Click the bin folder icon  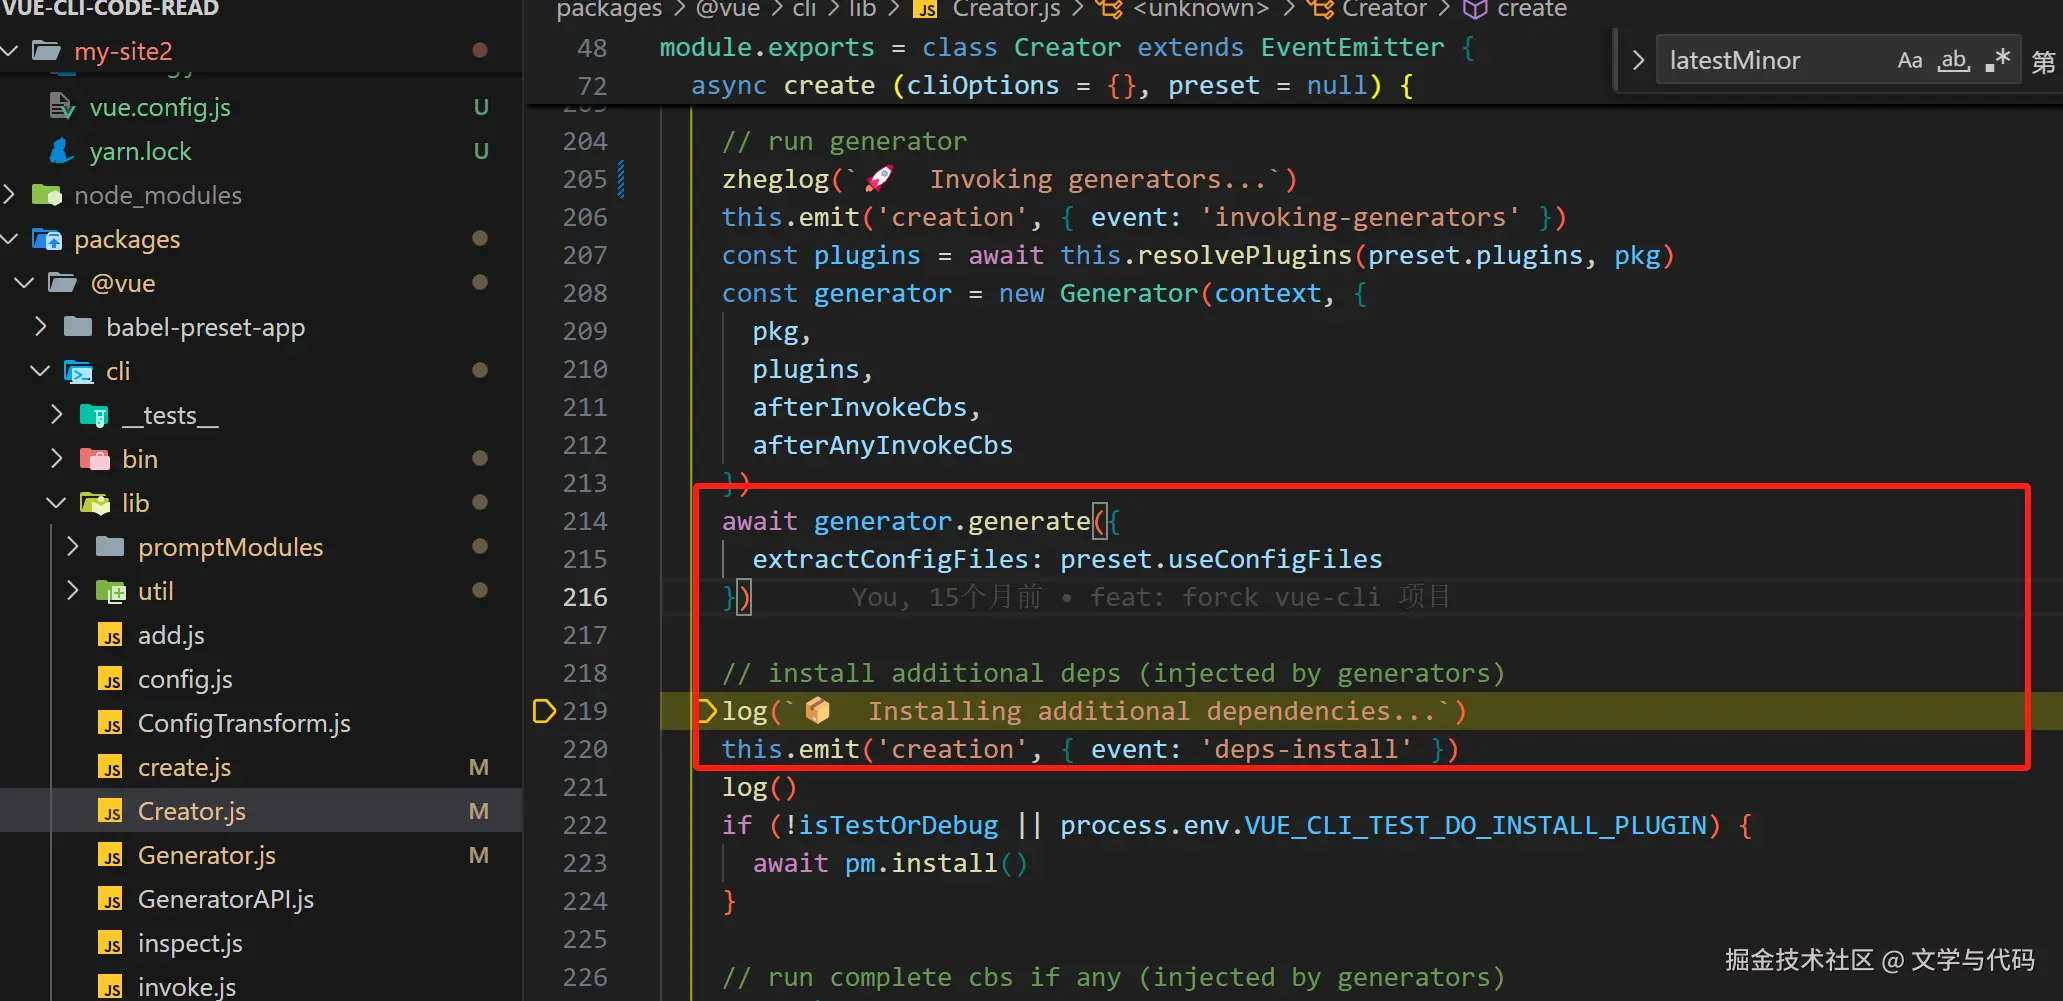94,459
